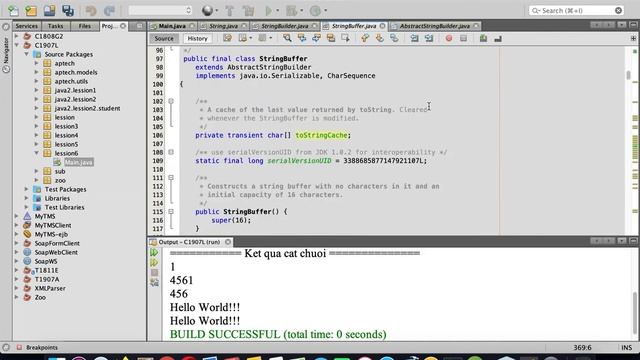Image resolution: width=640 pixels, height=360 pixels.
Task: Collapse the comment fold at line 102
Action: pos(171,101)
